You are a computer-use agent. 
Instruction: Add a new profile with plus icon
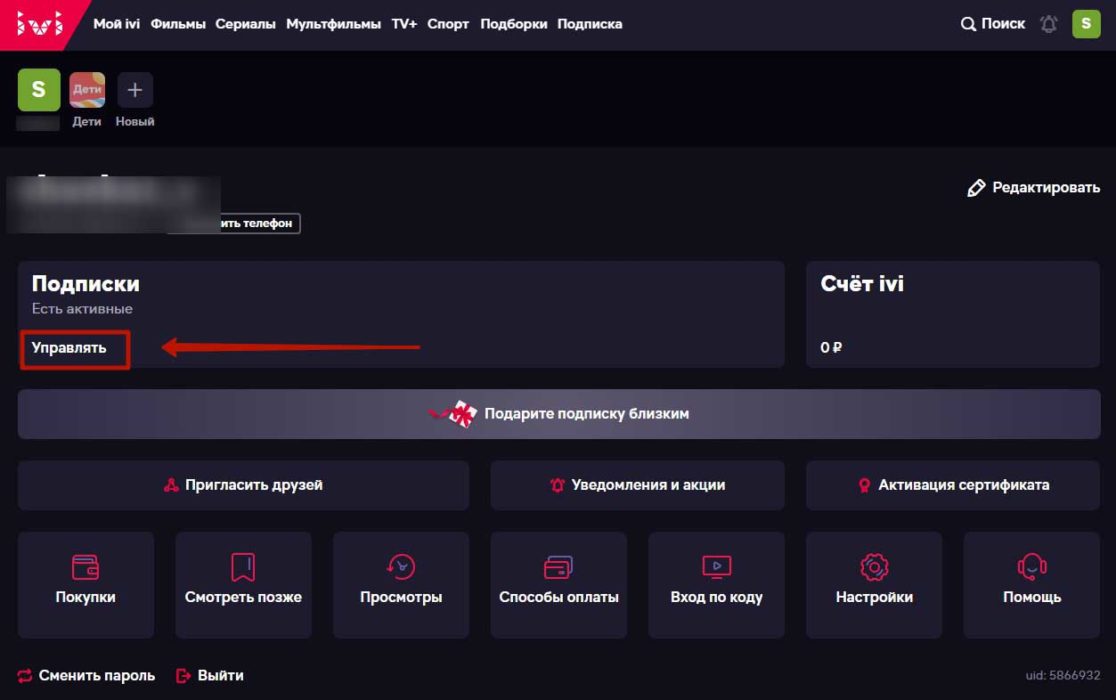(135, 91)
